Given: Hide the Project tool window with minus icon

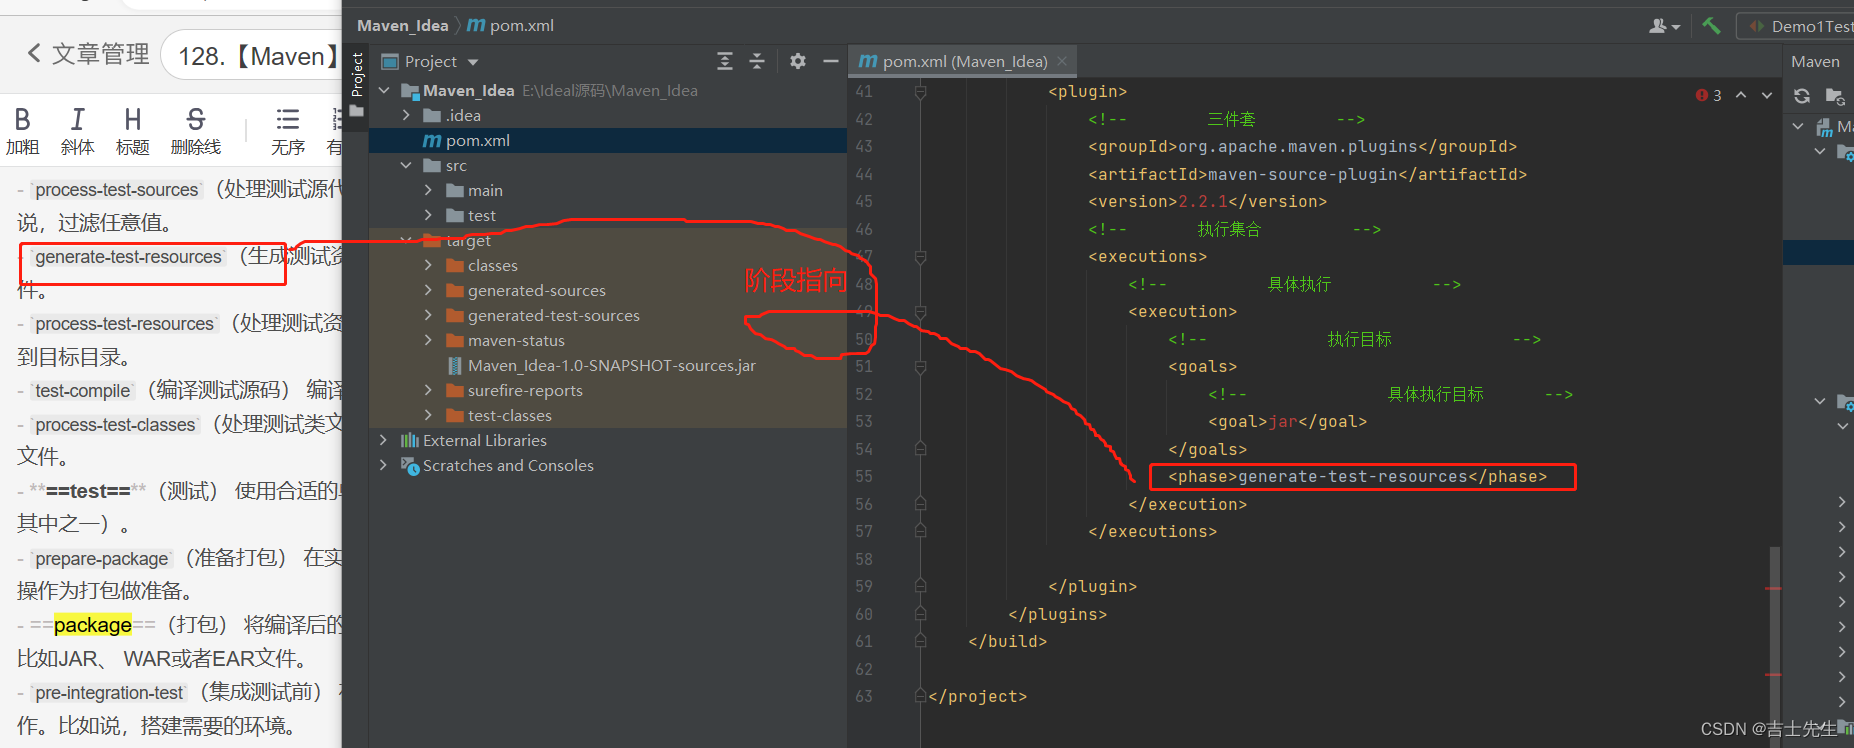Looking at the screenshot, I should [830, 62].
